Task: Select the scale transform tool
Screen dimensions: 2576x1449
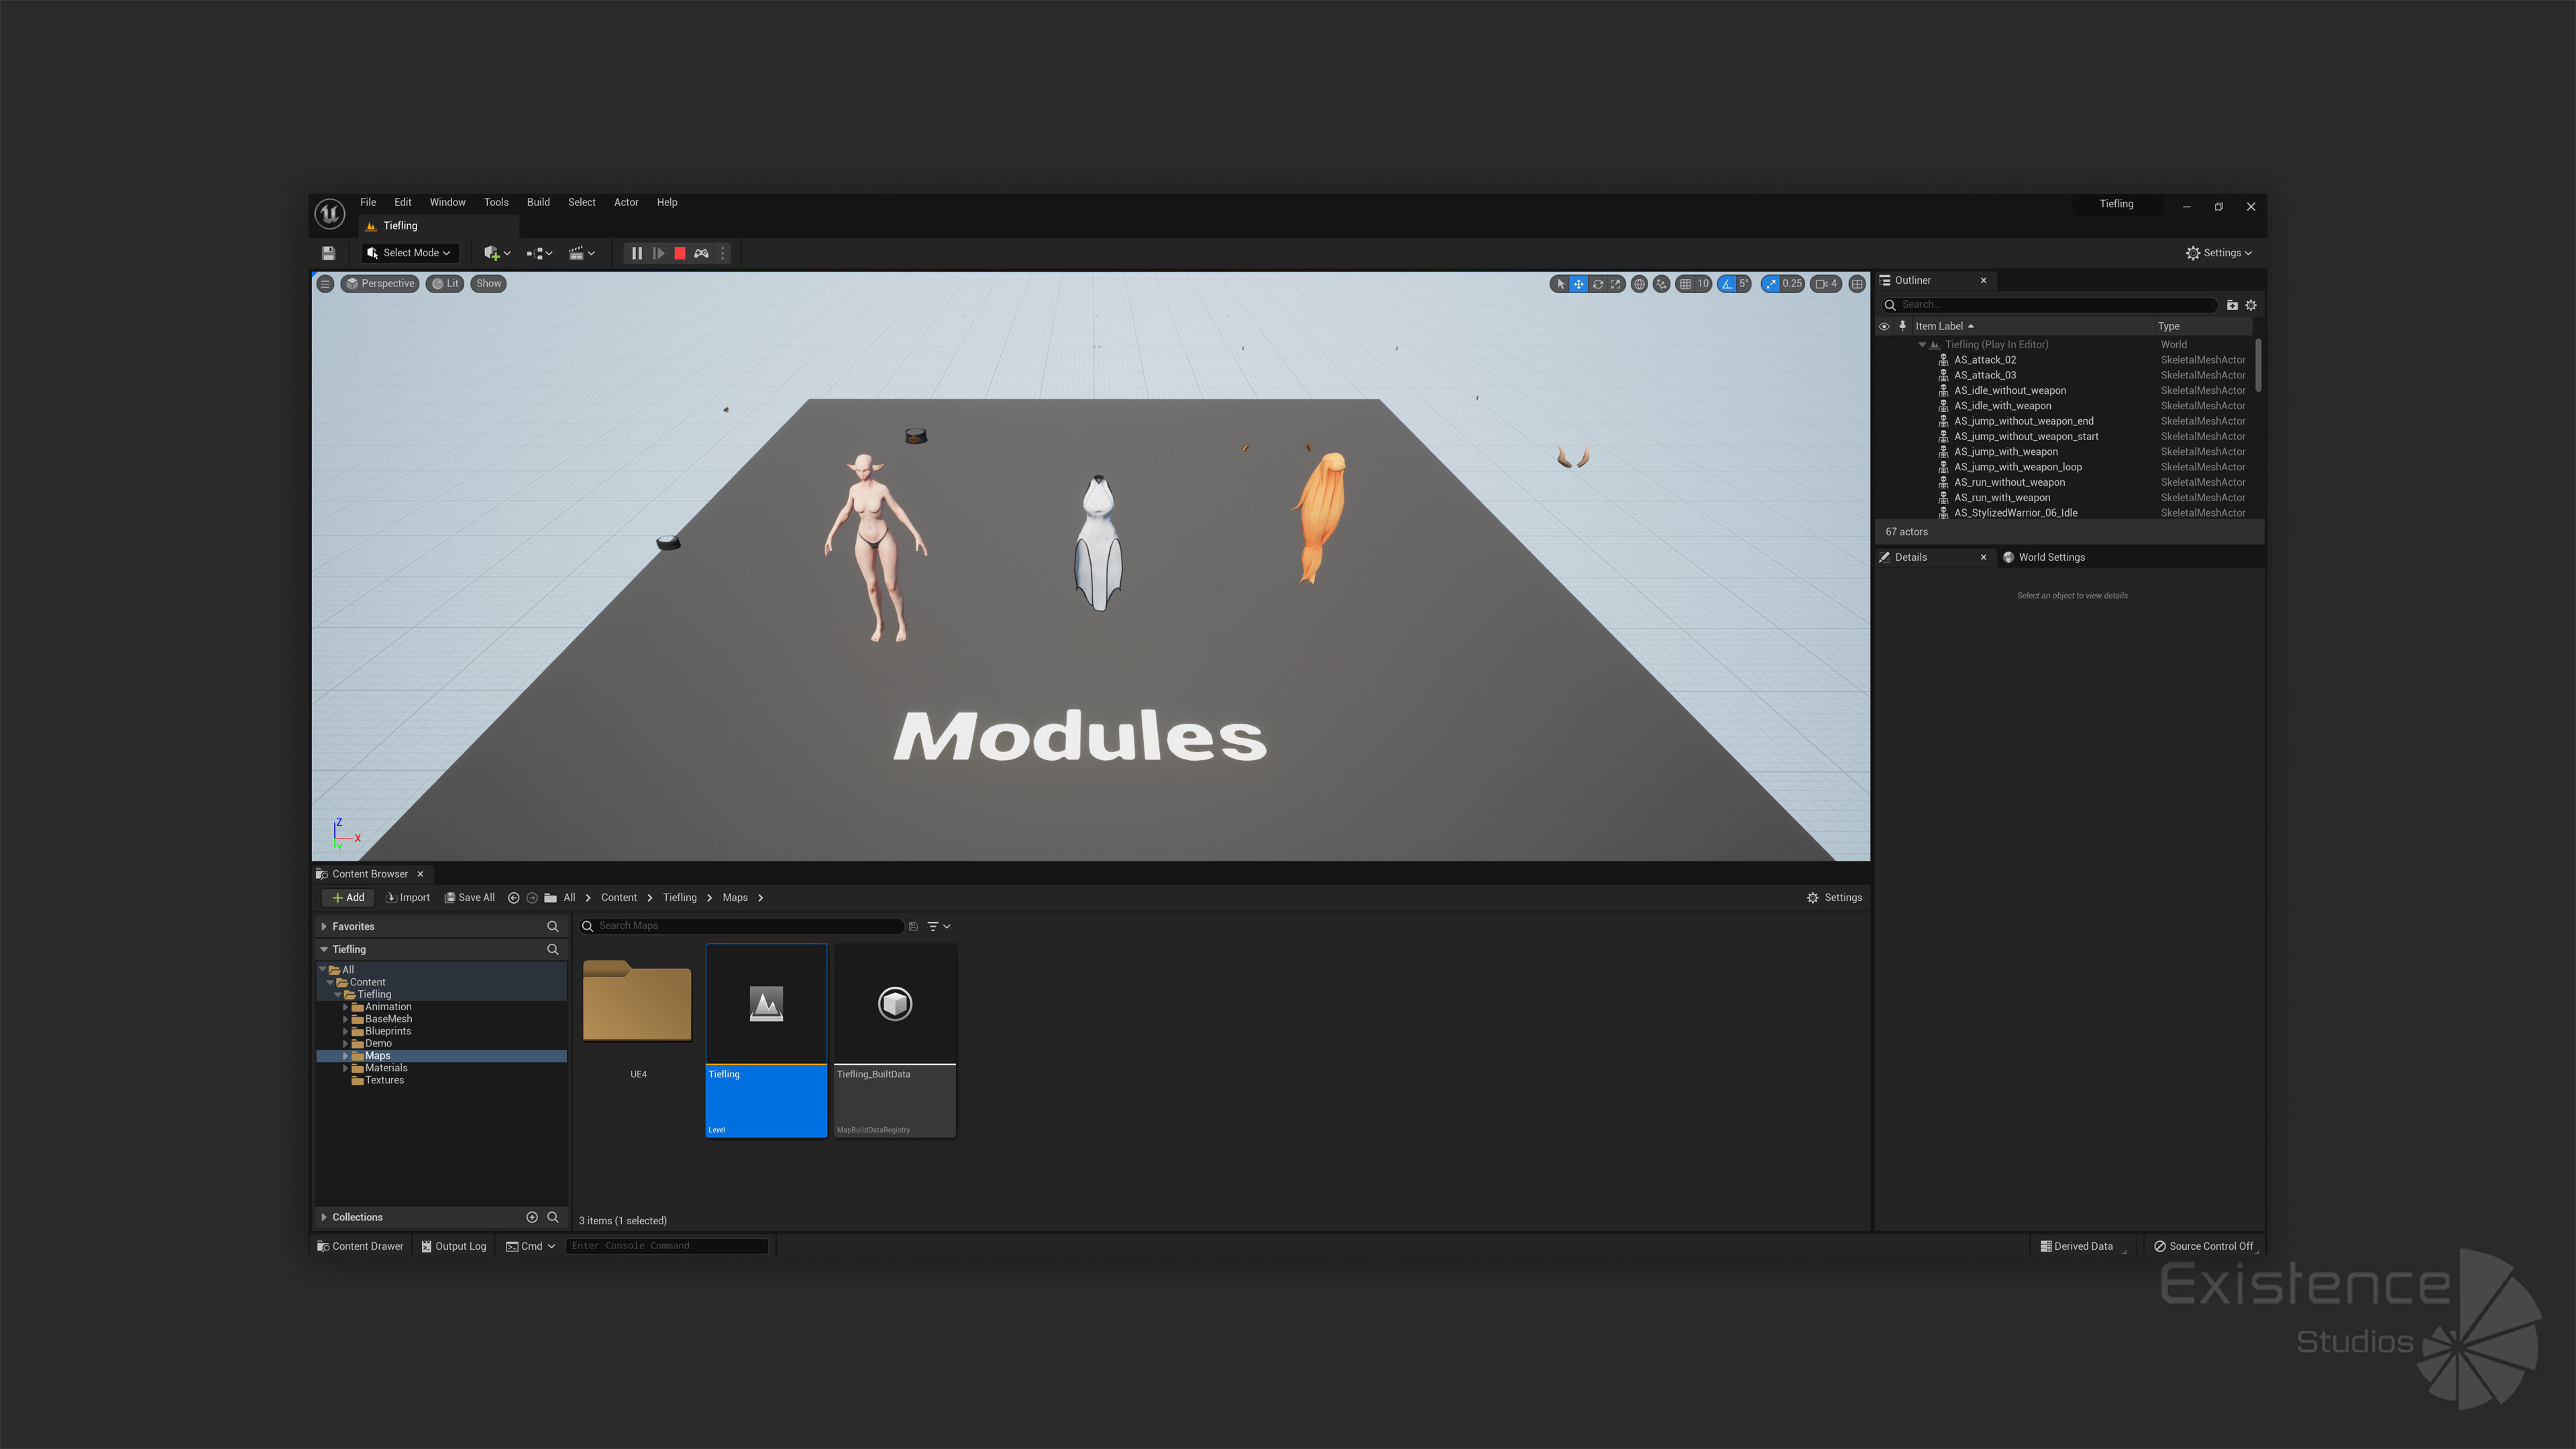Action: coord(1615,284)
